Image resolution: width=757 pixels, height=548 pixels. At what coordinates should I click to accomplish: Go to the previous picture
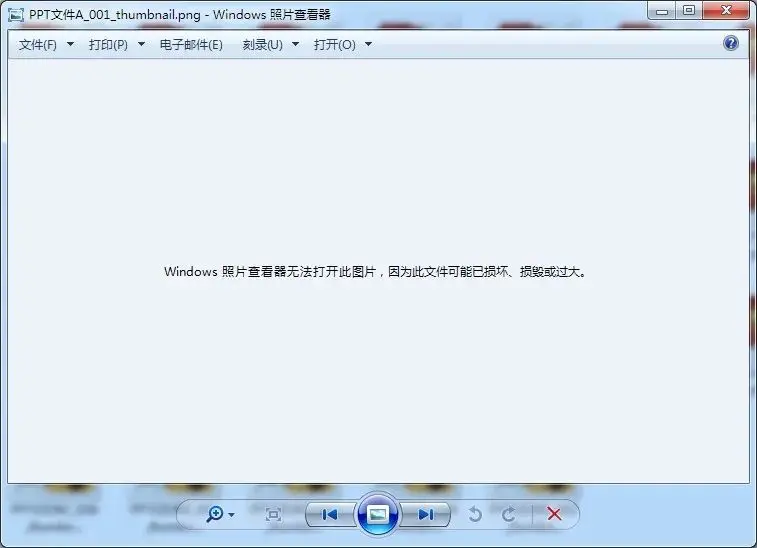click(x=330, y=515)
